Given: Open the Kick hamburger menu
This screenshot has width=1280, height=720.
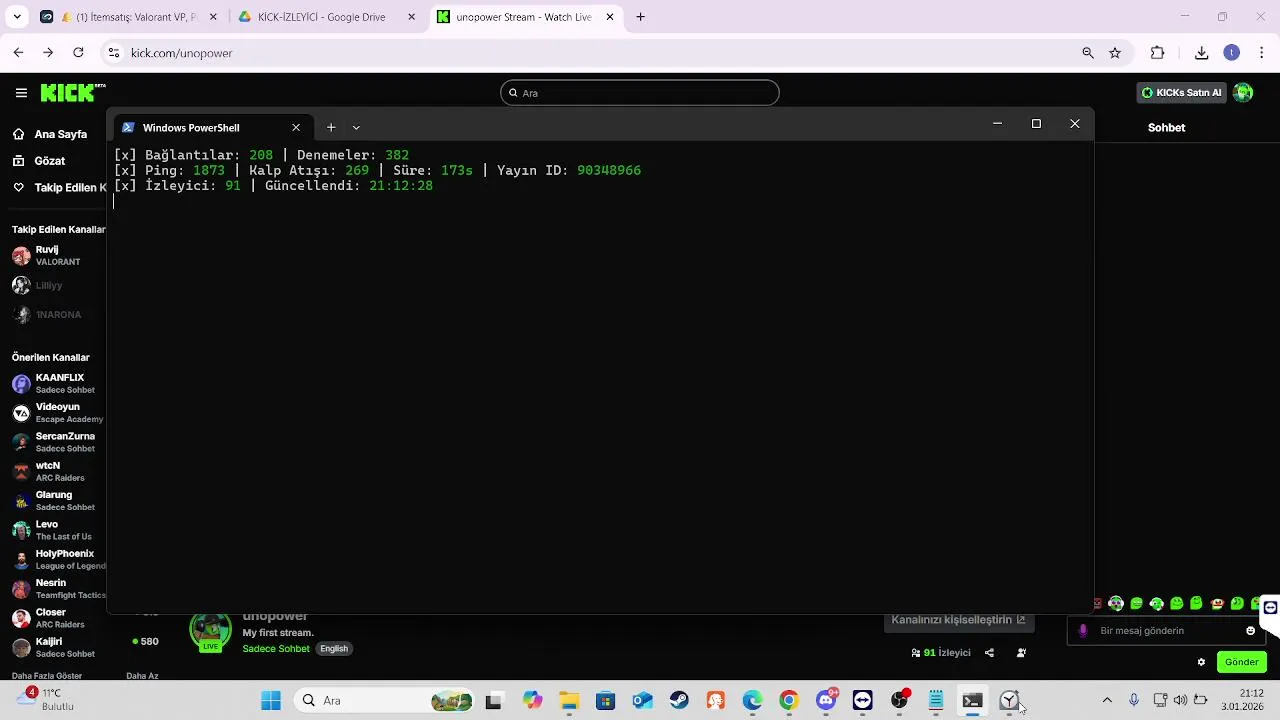Looking at the screenshot, I should [21, 93].
